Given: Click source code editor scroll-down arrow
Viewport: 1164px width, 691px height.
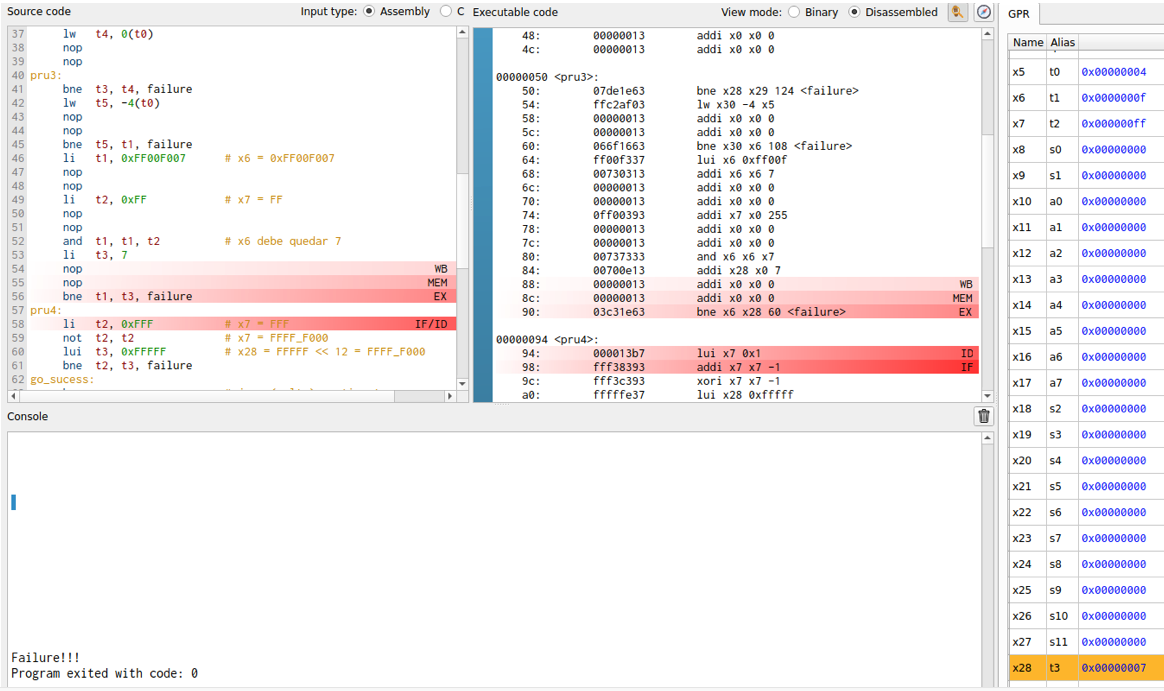Looking at the screenshot, I should point(462,383).
